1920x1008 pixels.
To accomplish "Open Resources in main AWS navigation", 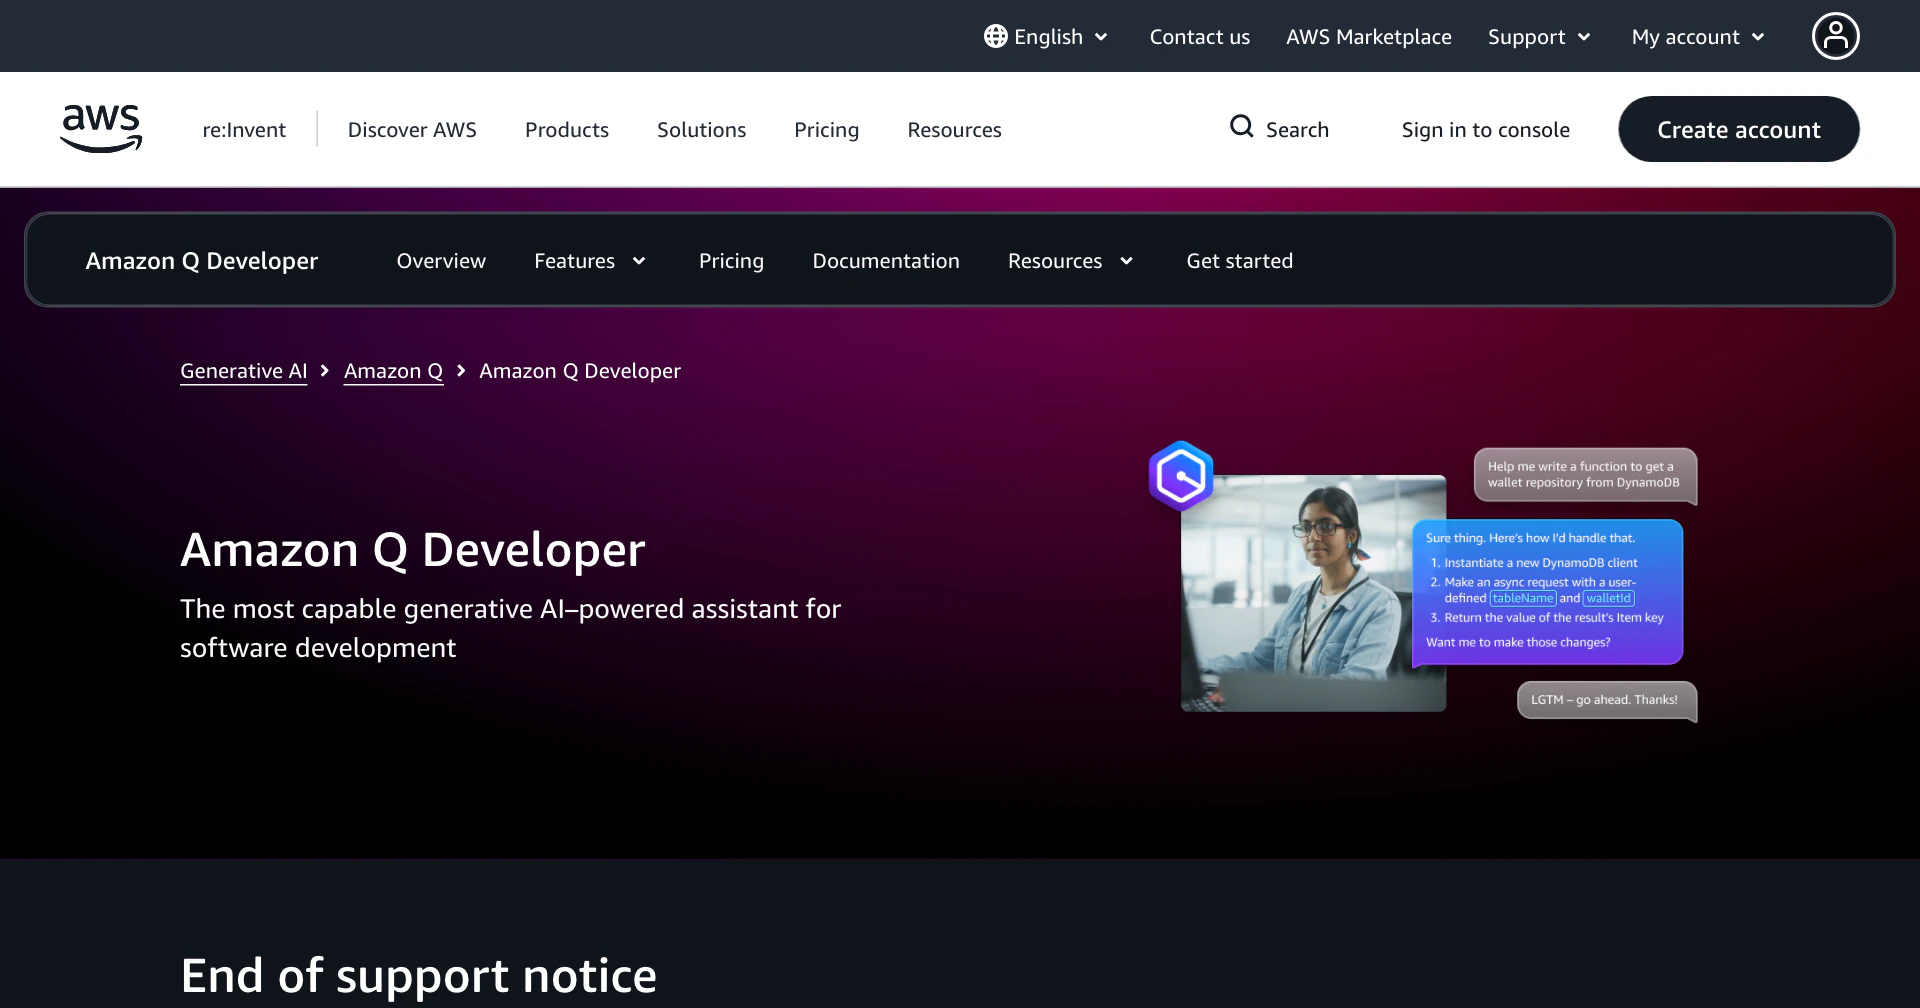I will (954, 130).
